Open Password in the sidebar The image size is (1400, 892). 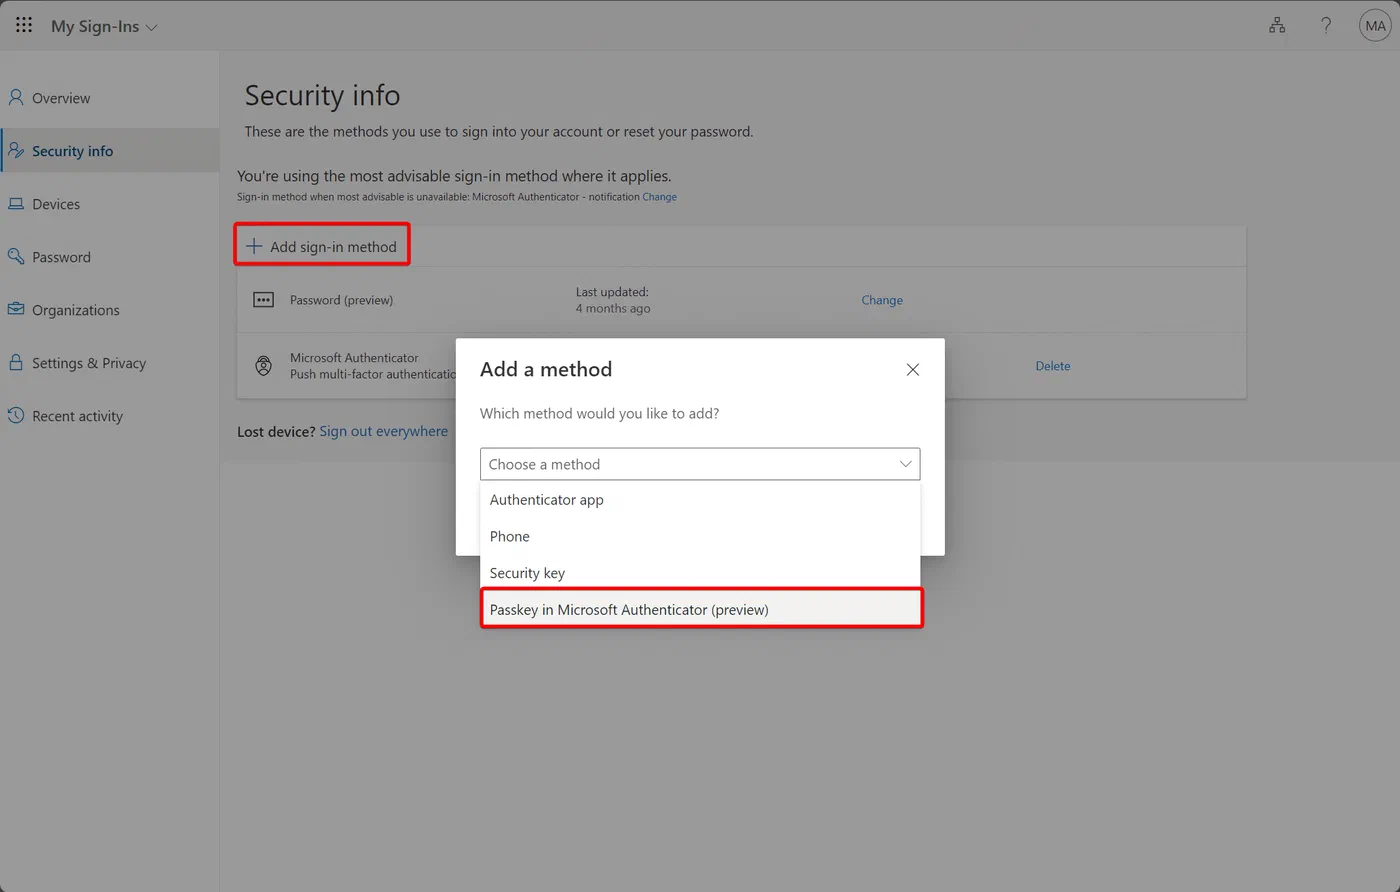110,257
